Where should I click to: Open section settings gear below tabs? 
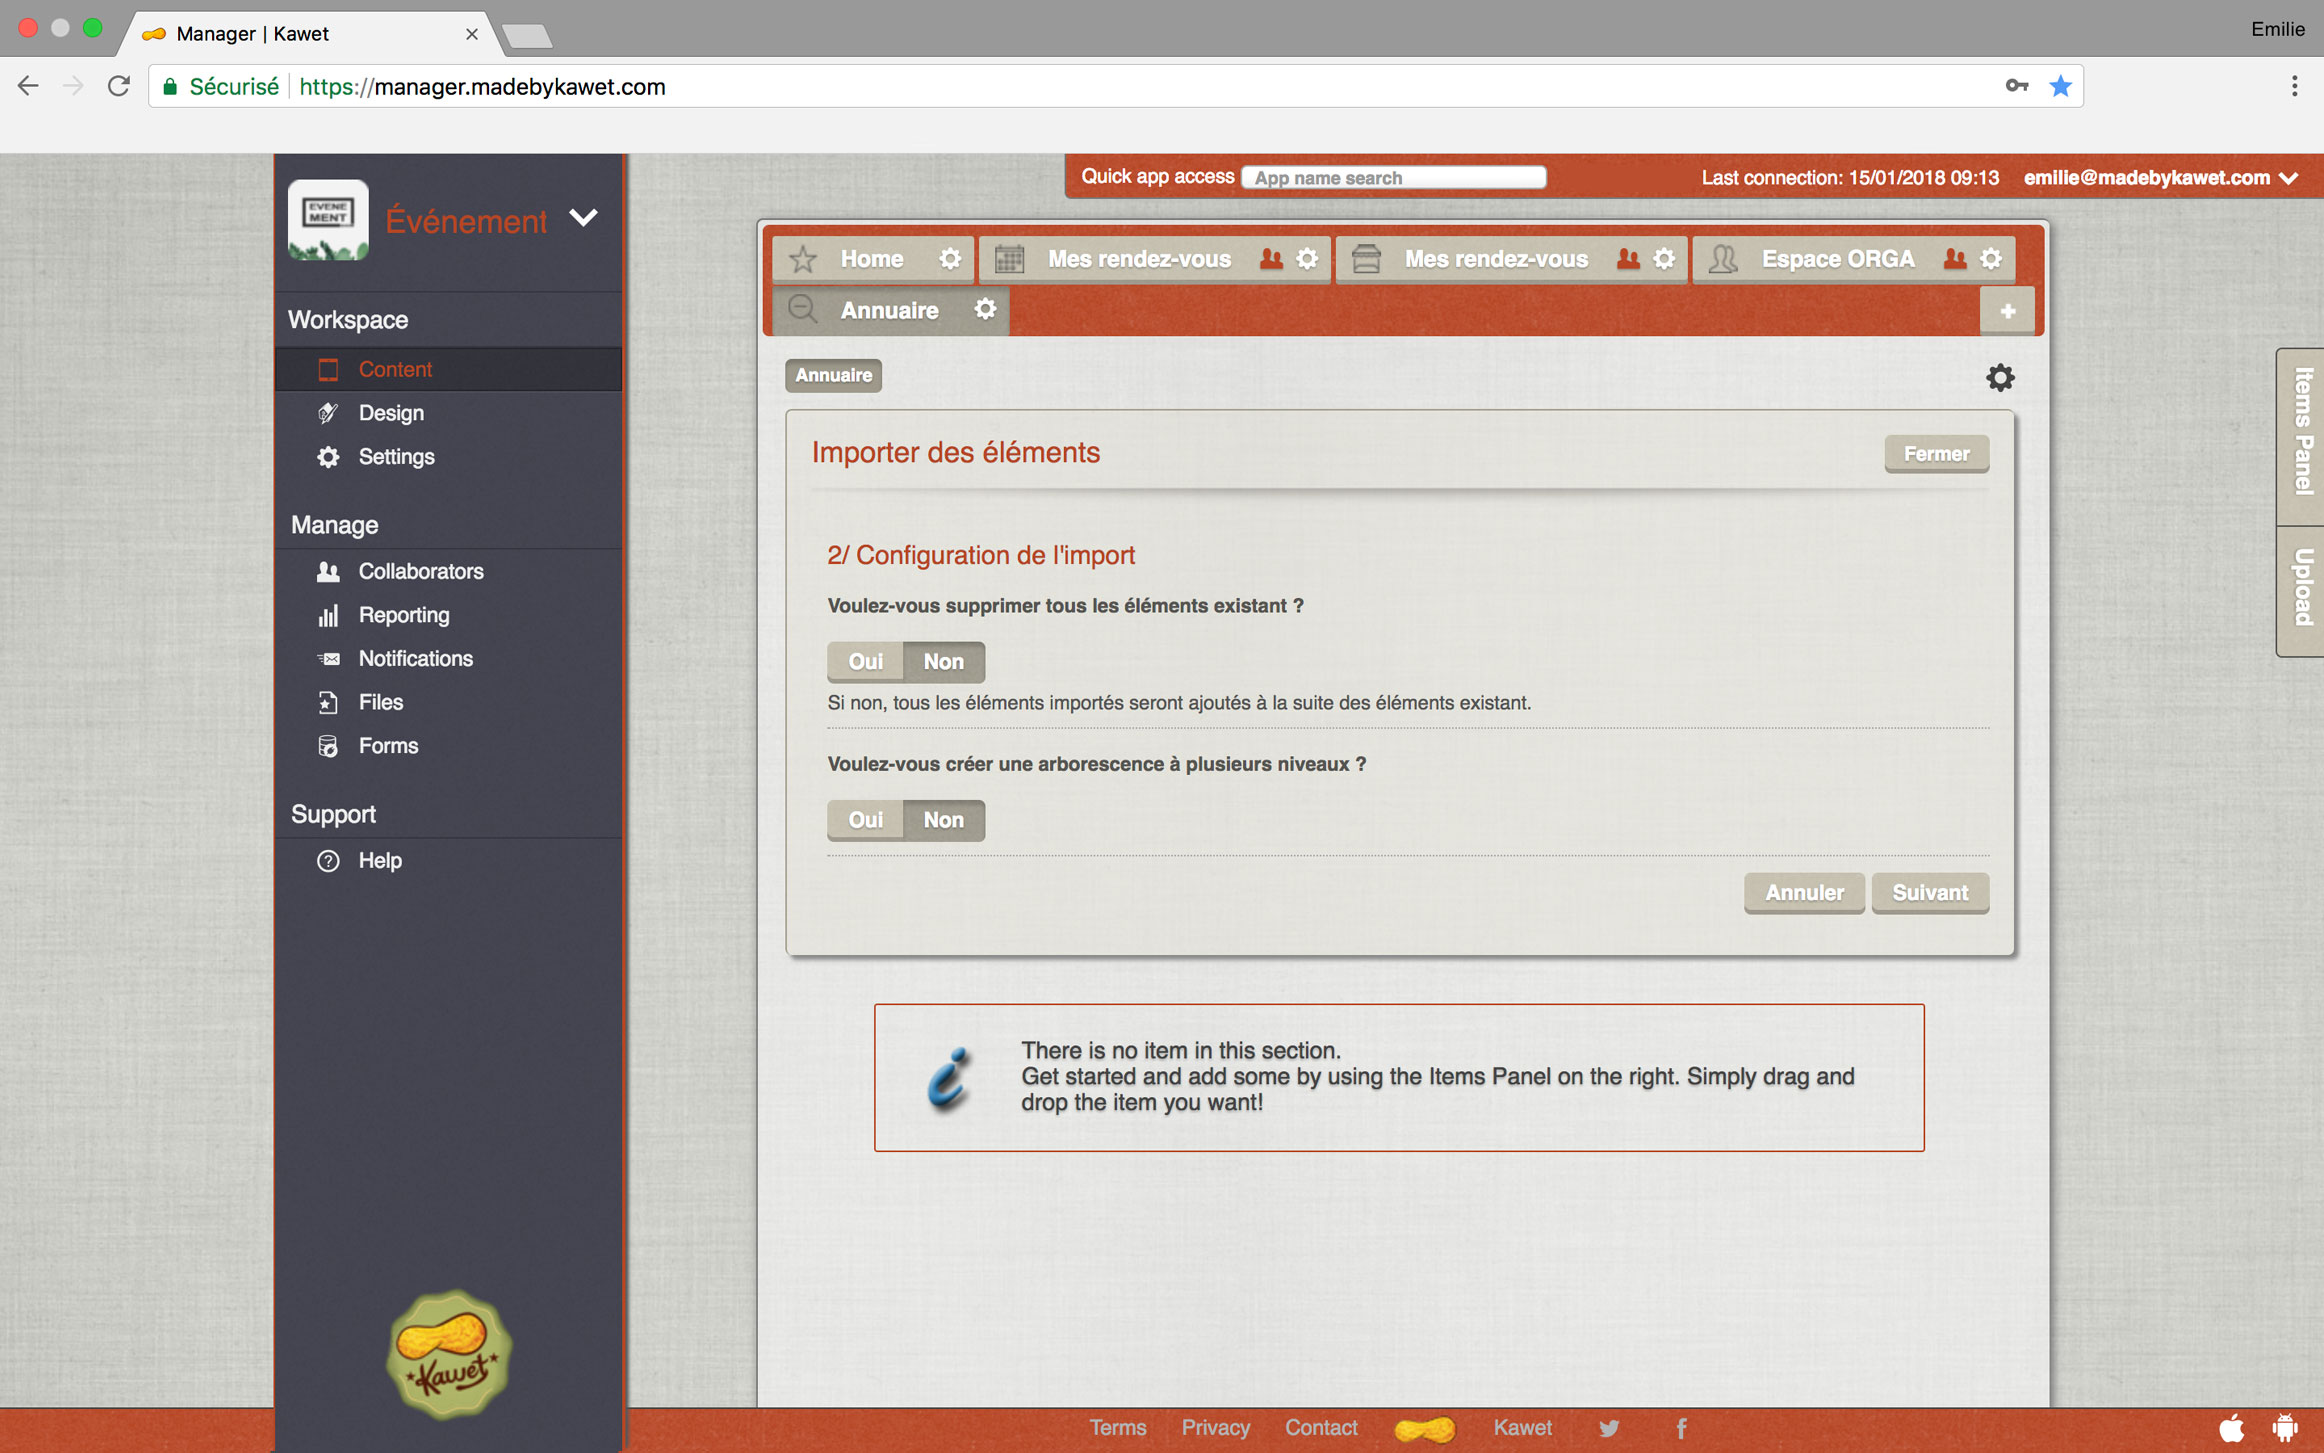pyautogui.click(x=1999, y=377)
